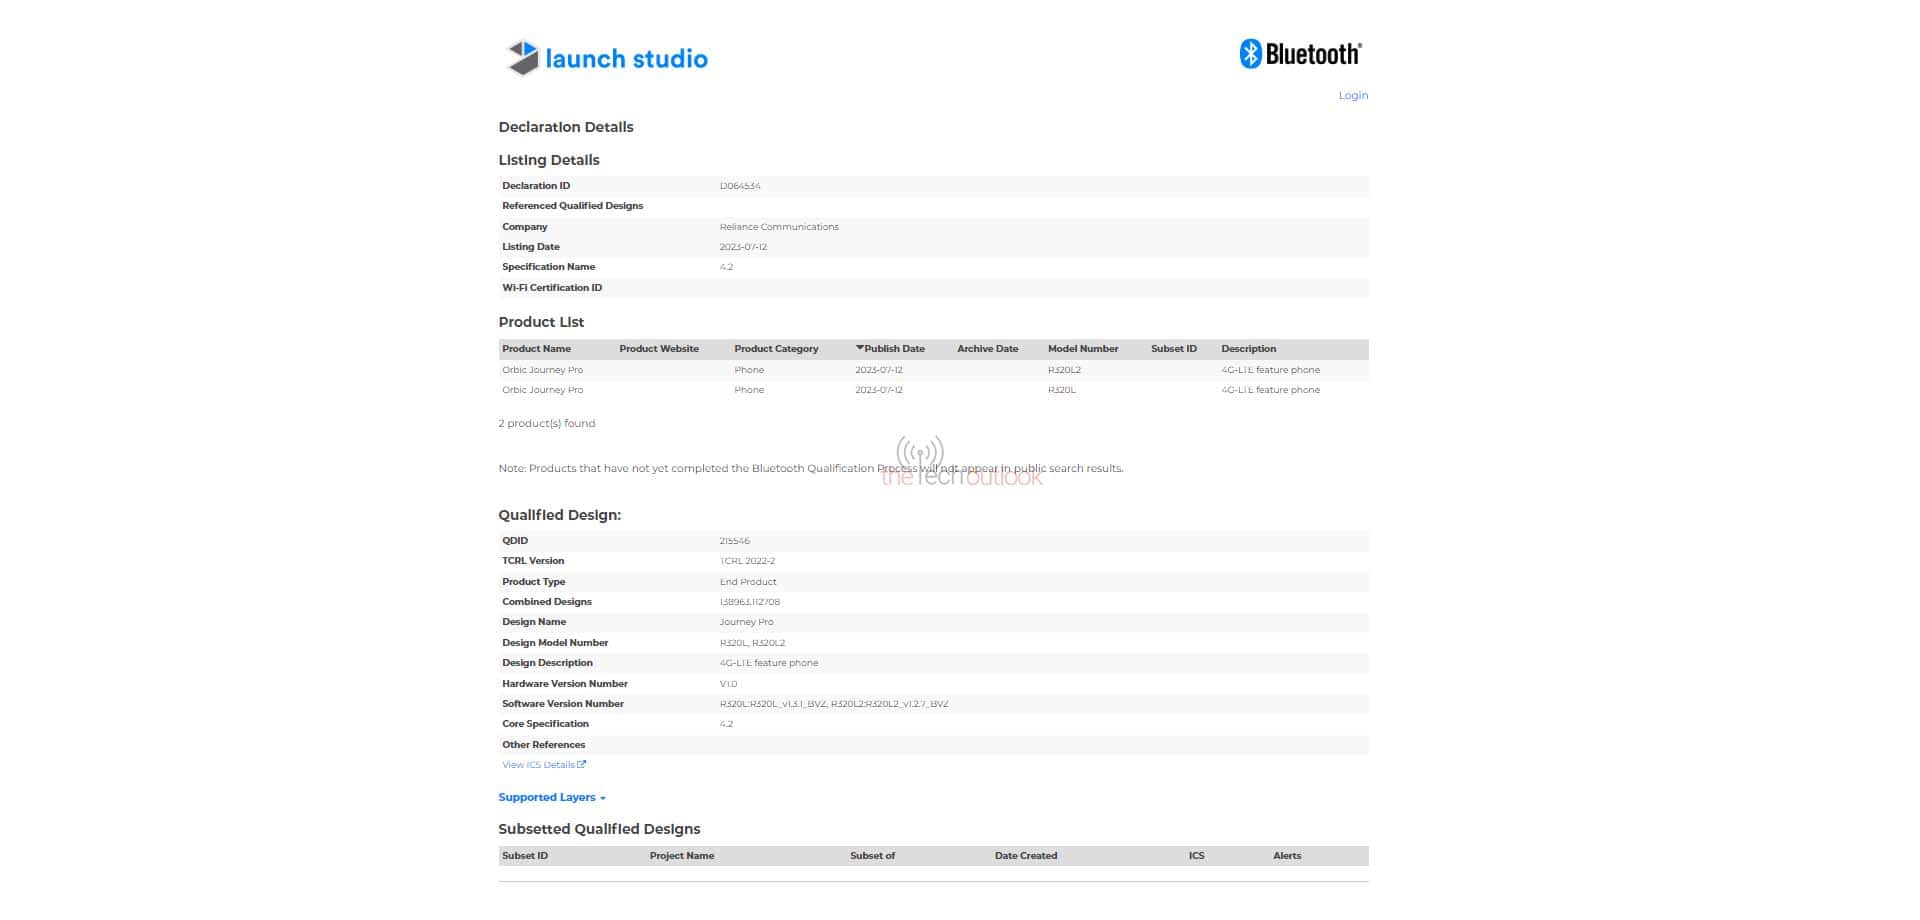The image size is (1920, 920).
Task: Click the Subset of column header
Action: coord(872,856)
